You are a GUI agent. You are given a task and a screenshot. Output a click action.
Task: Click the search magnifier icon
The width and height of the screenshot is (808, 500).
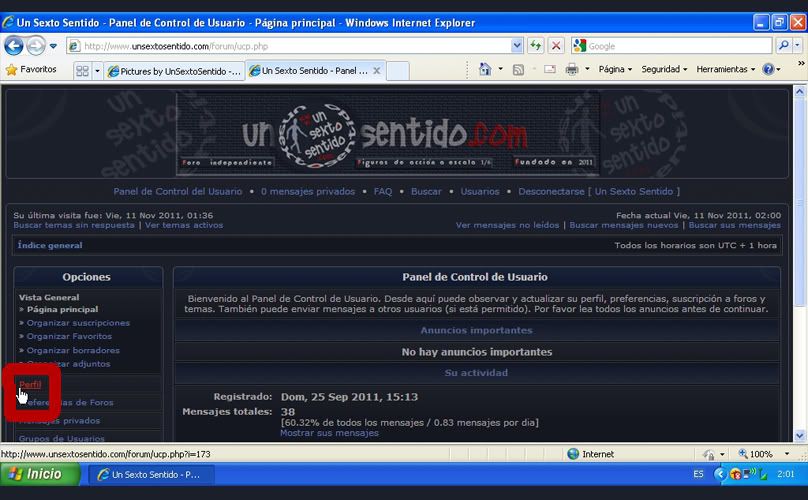(x=784, y=46)
